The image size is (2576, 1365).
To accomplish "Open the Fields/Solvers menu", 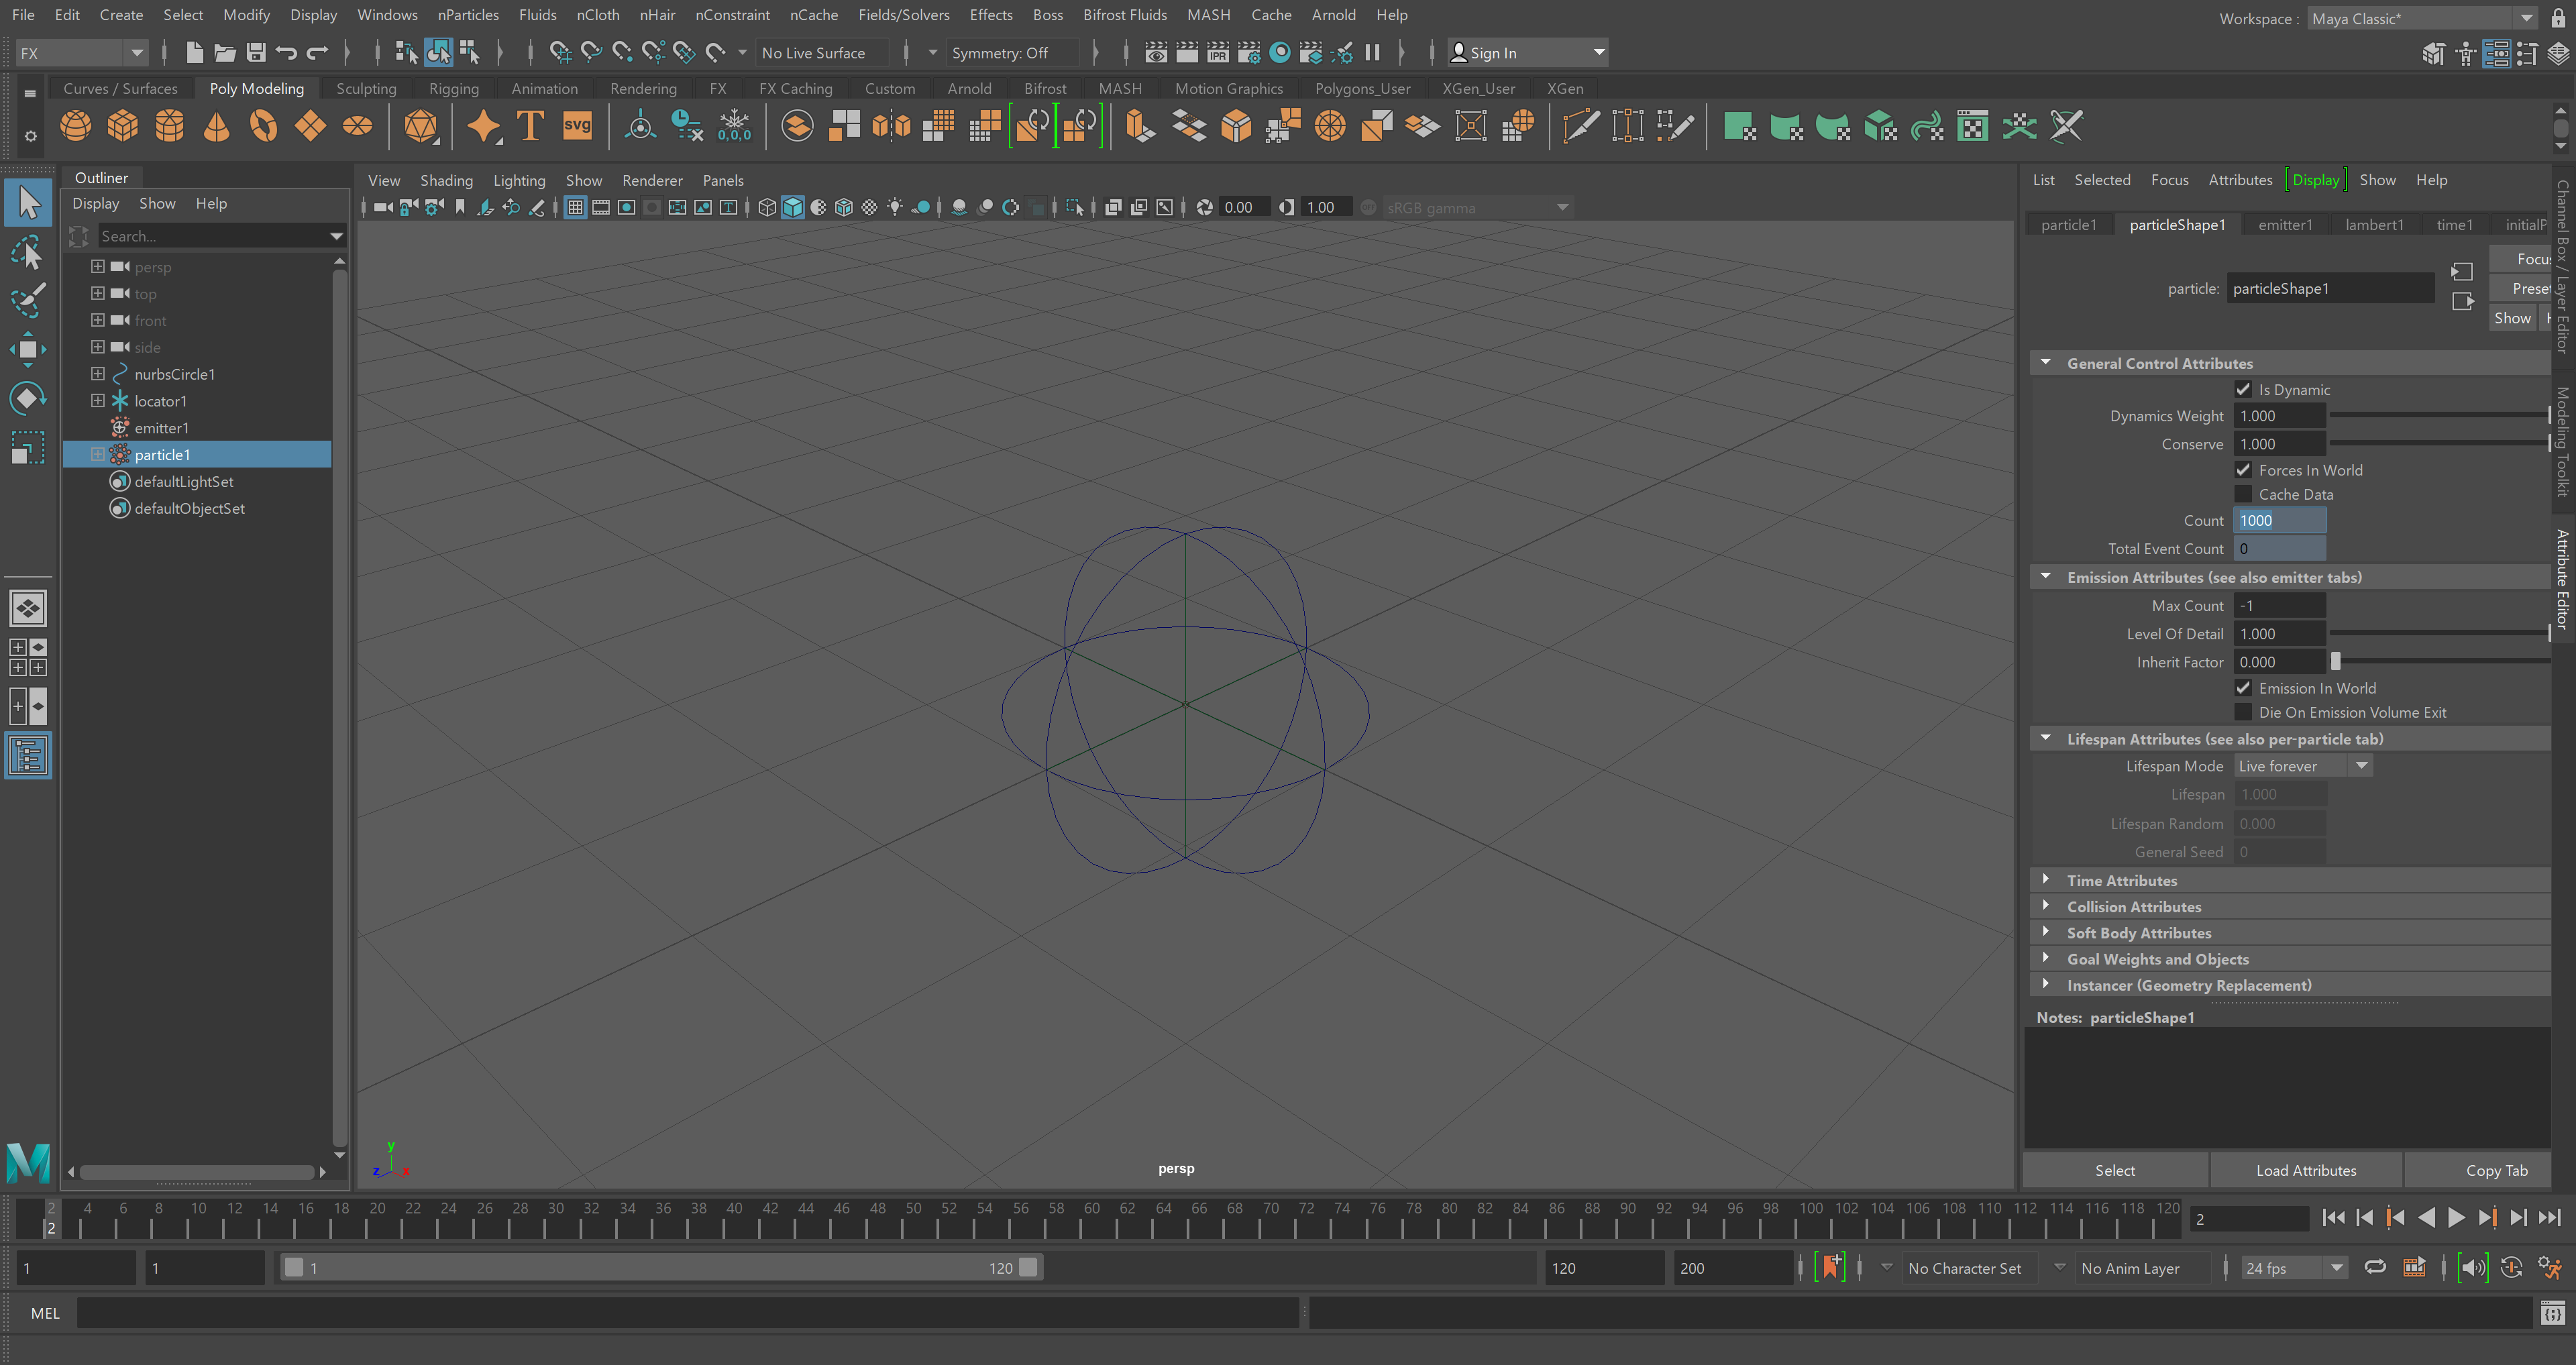I will click(903, 15).
